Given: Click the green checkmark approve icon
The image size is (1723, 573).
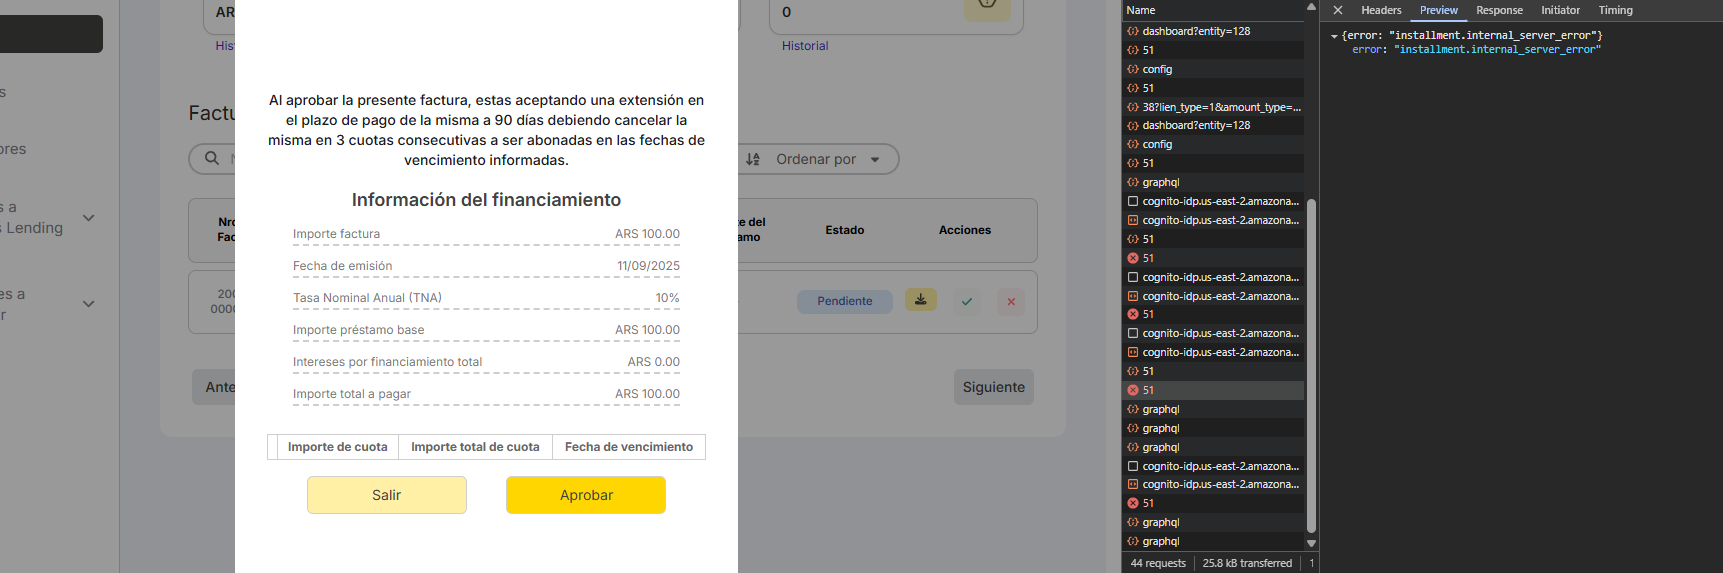Looking at the screenshot, I should 967,301.
